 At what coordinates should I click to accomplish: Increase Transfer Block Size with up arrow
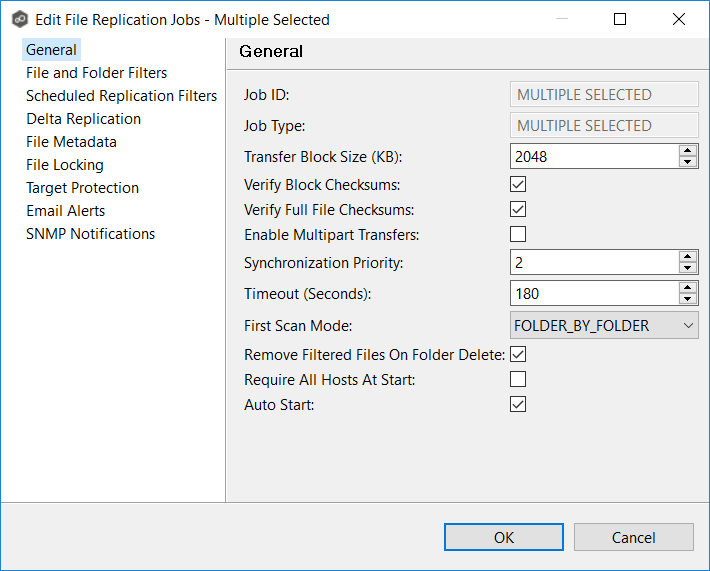[687, 151]
